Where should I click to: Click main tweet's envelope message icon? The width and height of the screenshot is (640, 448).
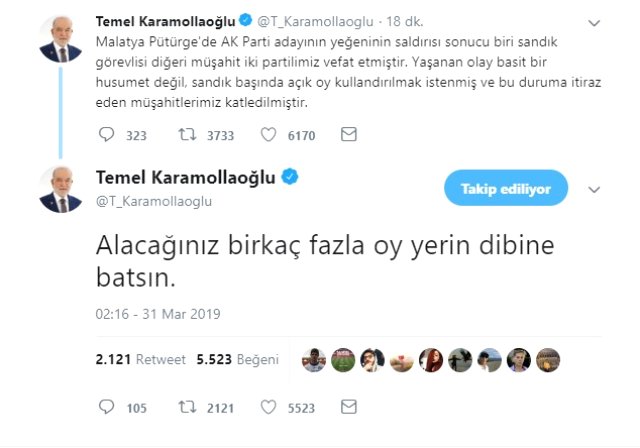tap(348, 407)
